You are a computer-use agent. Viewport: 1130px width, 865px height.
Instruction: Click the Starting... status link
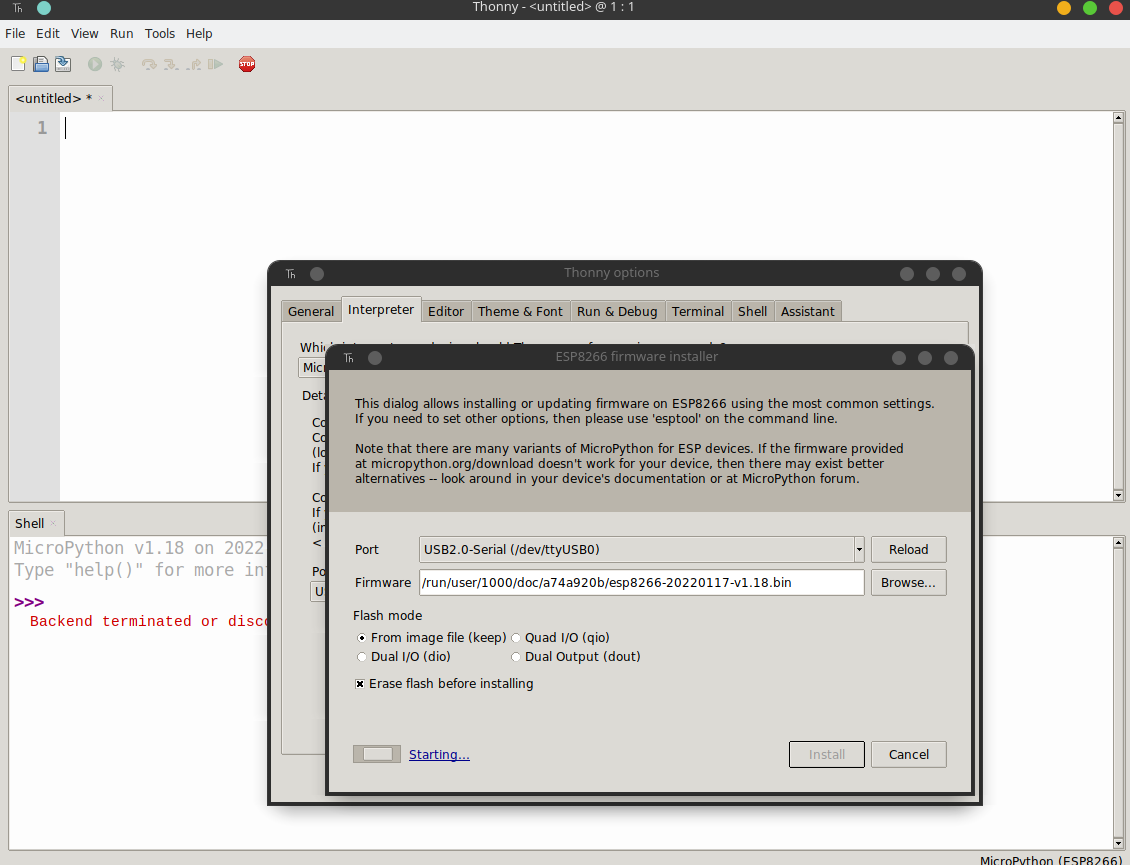click(x=439, y=755)
